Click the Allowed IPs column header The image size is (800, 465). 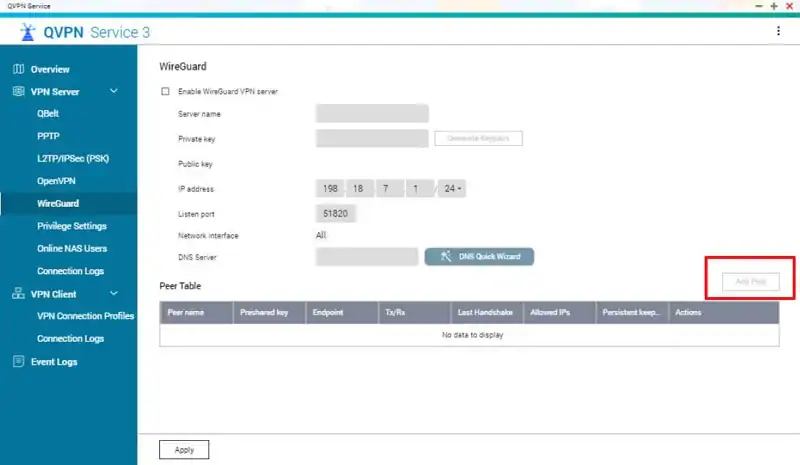tap(559, 312)
